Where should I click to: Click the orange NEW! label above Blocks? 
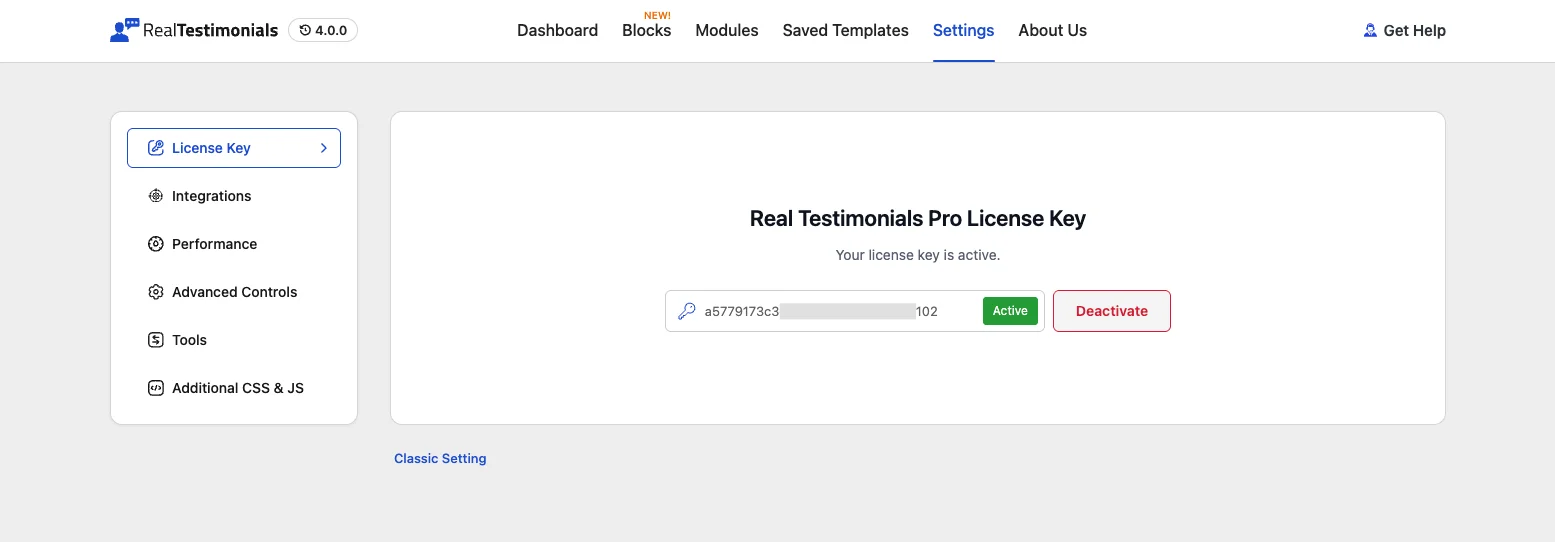click(x=657, y=15)
